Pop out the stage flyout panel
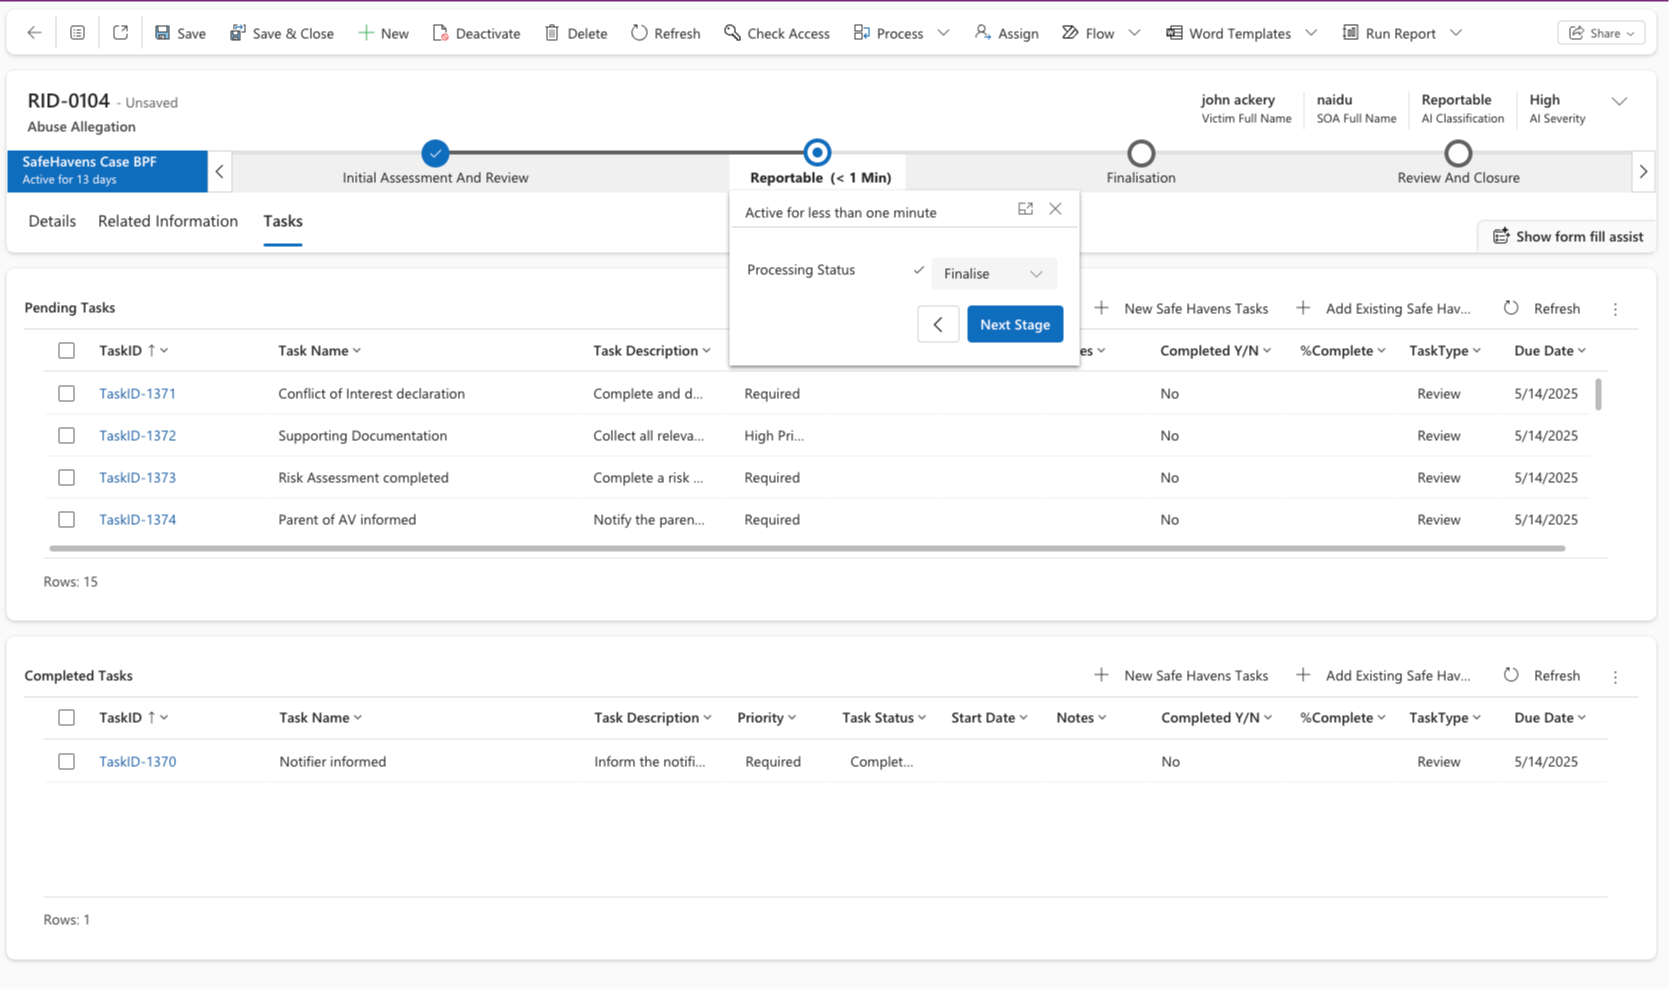This screenshot has width=1669, height=989. pyautogui.click(x=1025, y=209)
